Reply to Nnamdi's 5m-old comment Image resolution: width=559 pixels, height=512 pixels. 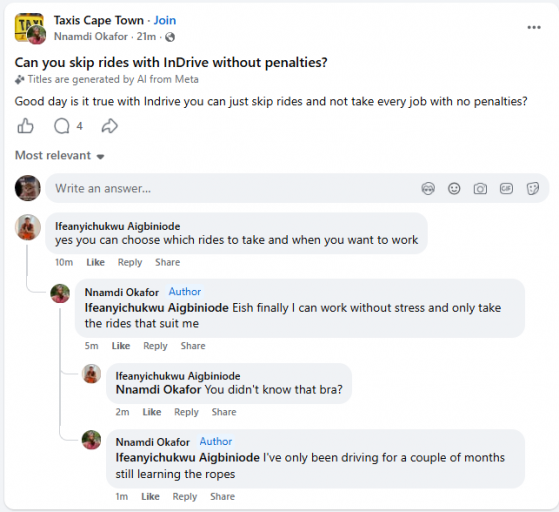[155, 346]
